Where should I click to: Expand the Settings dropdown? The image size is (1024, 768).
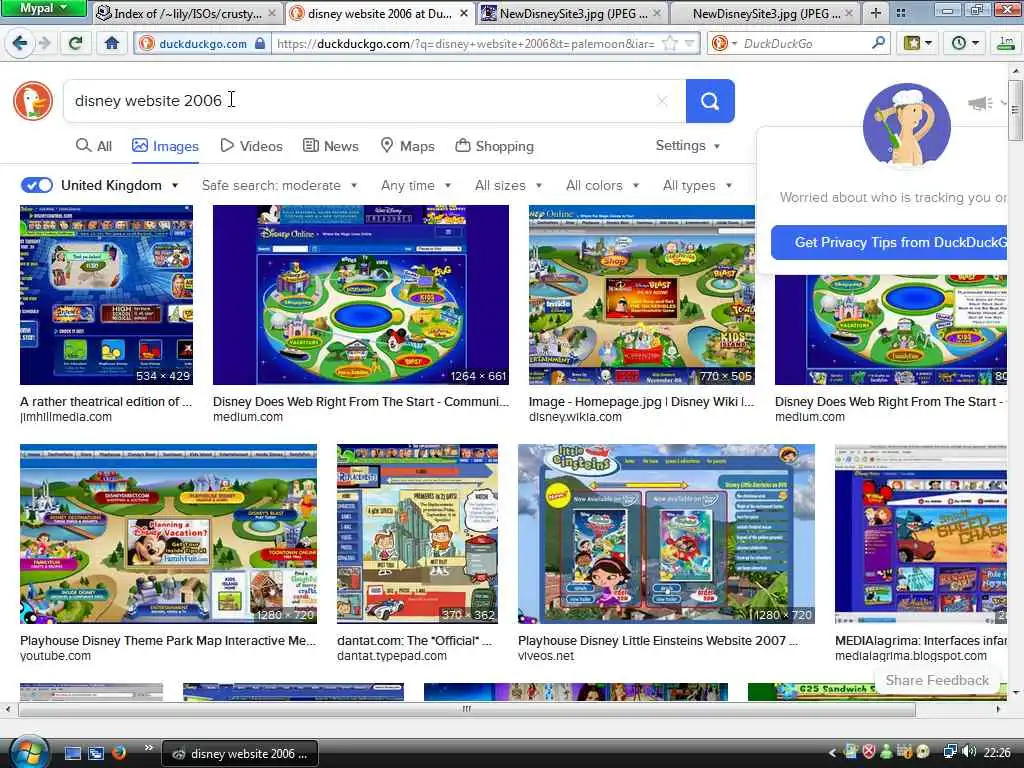[688, 146]
